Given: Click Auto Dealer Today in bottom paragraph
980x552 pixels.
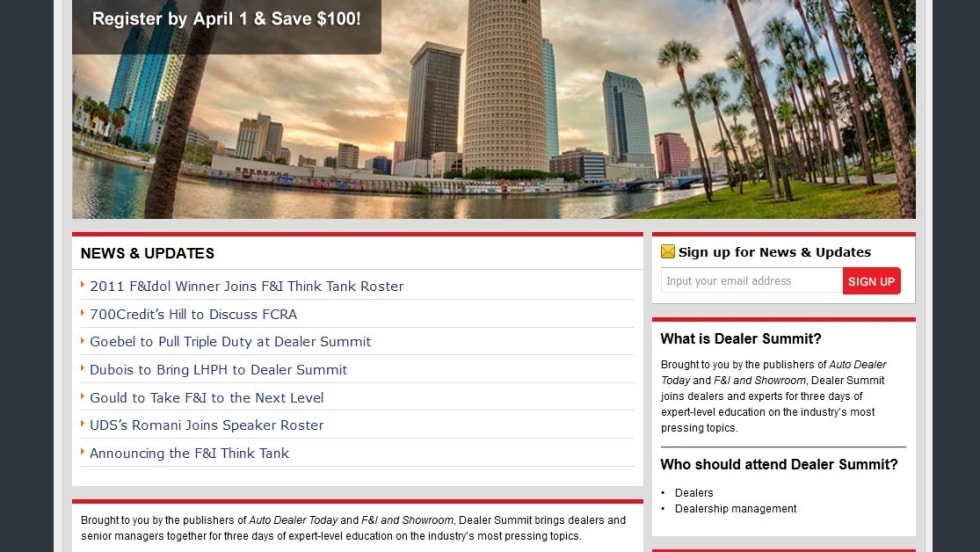Looking at the screenshot, I should 292,520.
